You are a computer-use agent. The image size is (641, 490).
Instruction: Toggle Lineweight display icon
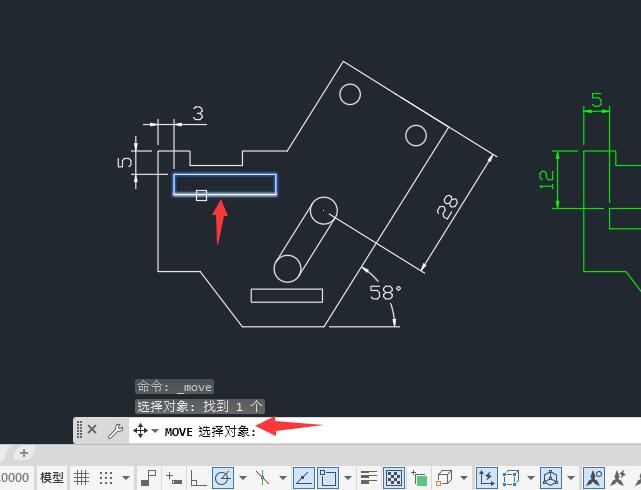[369, 477]
